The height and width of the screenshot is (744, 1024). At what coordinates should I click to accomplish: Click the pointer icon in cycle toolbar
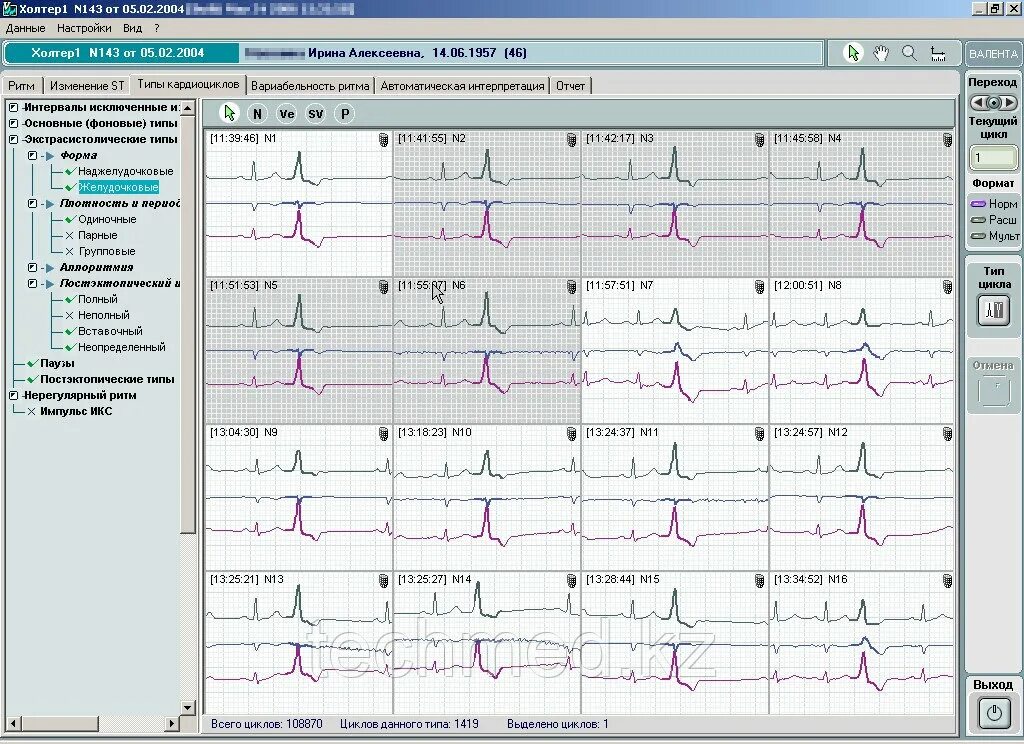pyautogui.click(x=229, y=114)
